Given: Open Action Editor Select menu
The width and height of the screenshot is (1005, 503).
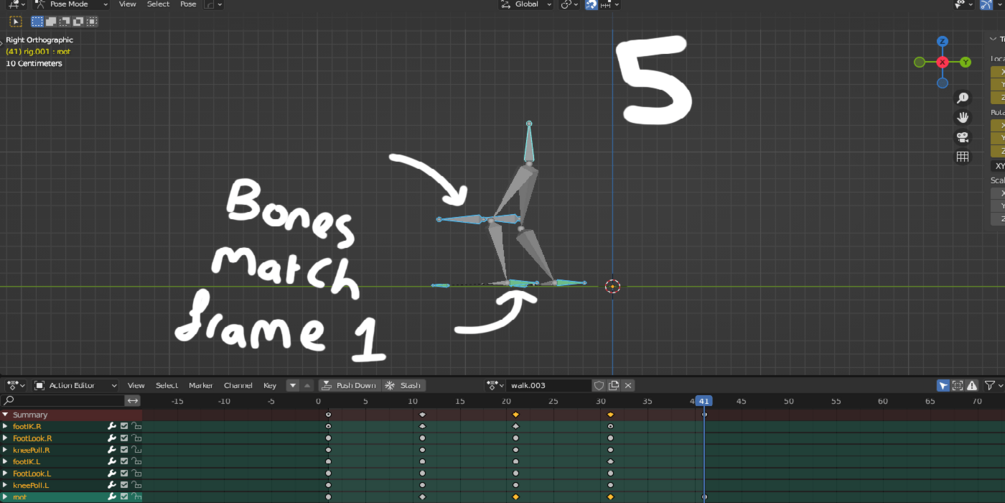Looking at the screenshot, I should (167, 385).
